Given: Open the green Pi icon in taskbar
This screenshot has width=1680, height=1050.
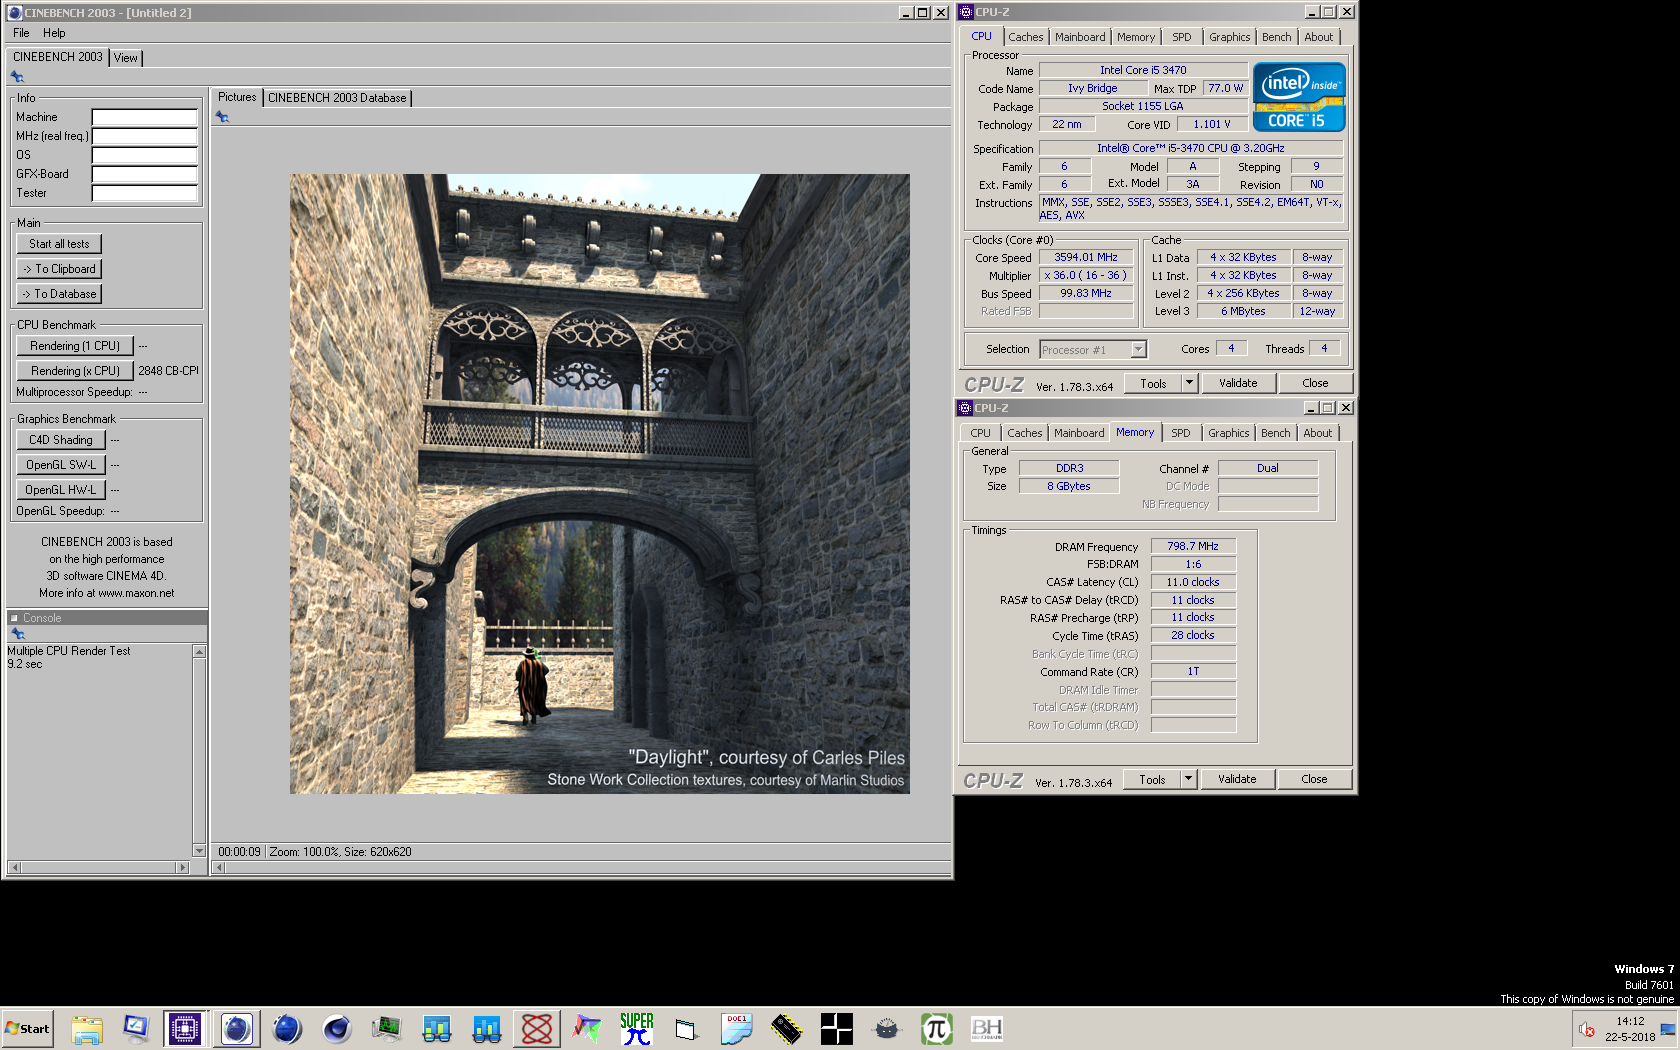Looking at the screenshot, I should click(x=937, y=1028).
